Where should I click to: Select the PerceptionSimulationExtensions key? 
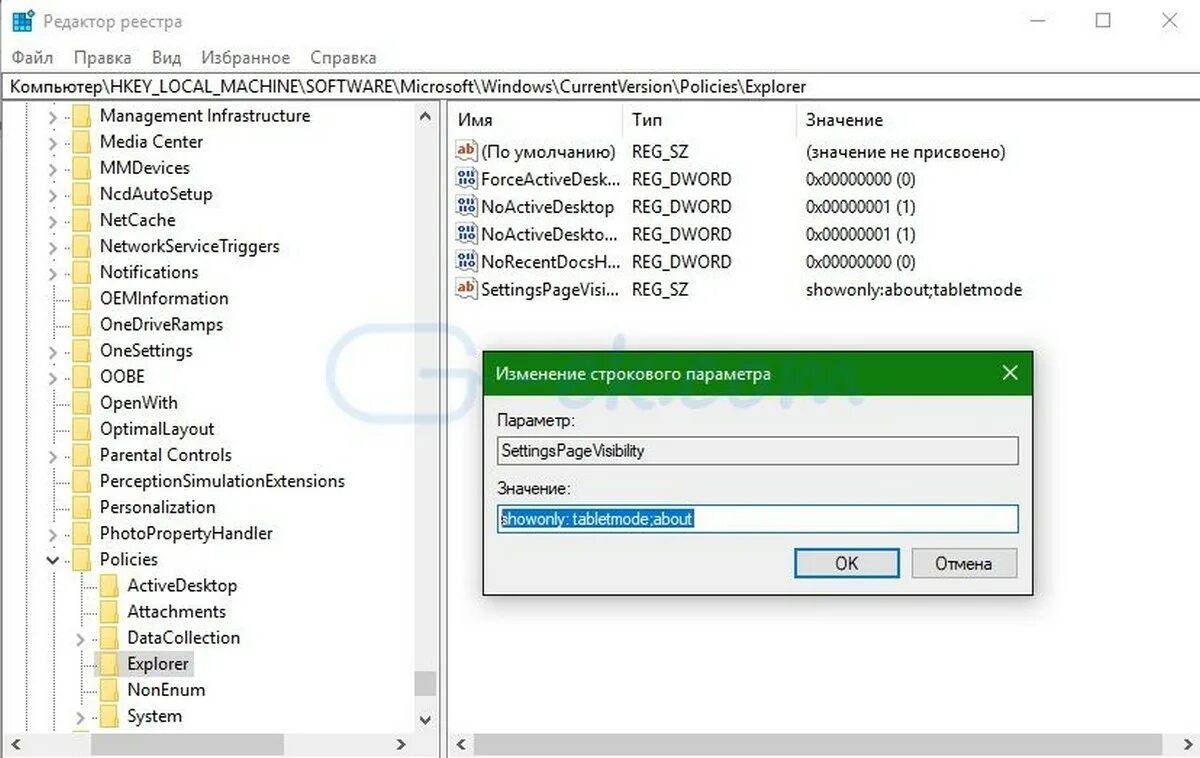(x=222, y=481)
